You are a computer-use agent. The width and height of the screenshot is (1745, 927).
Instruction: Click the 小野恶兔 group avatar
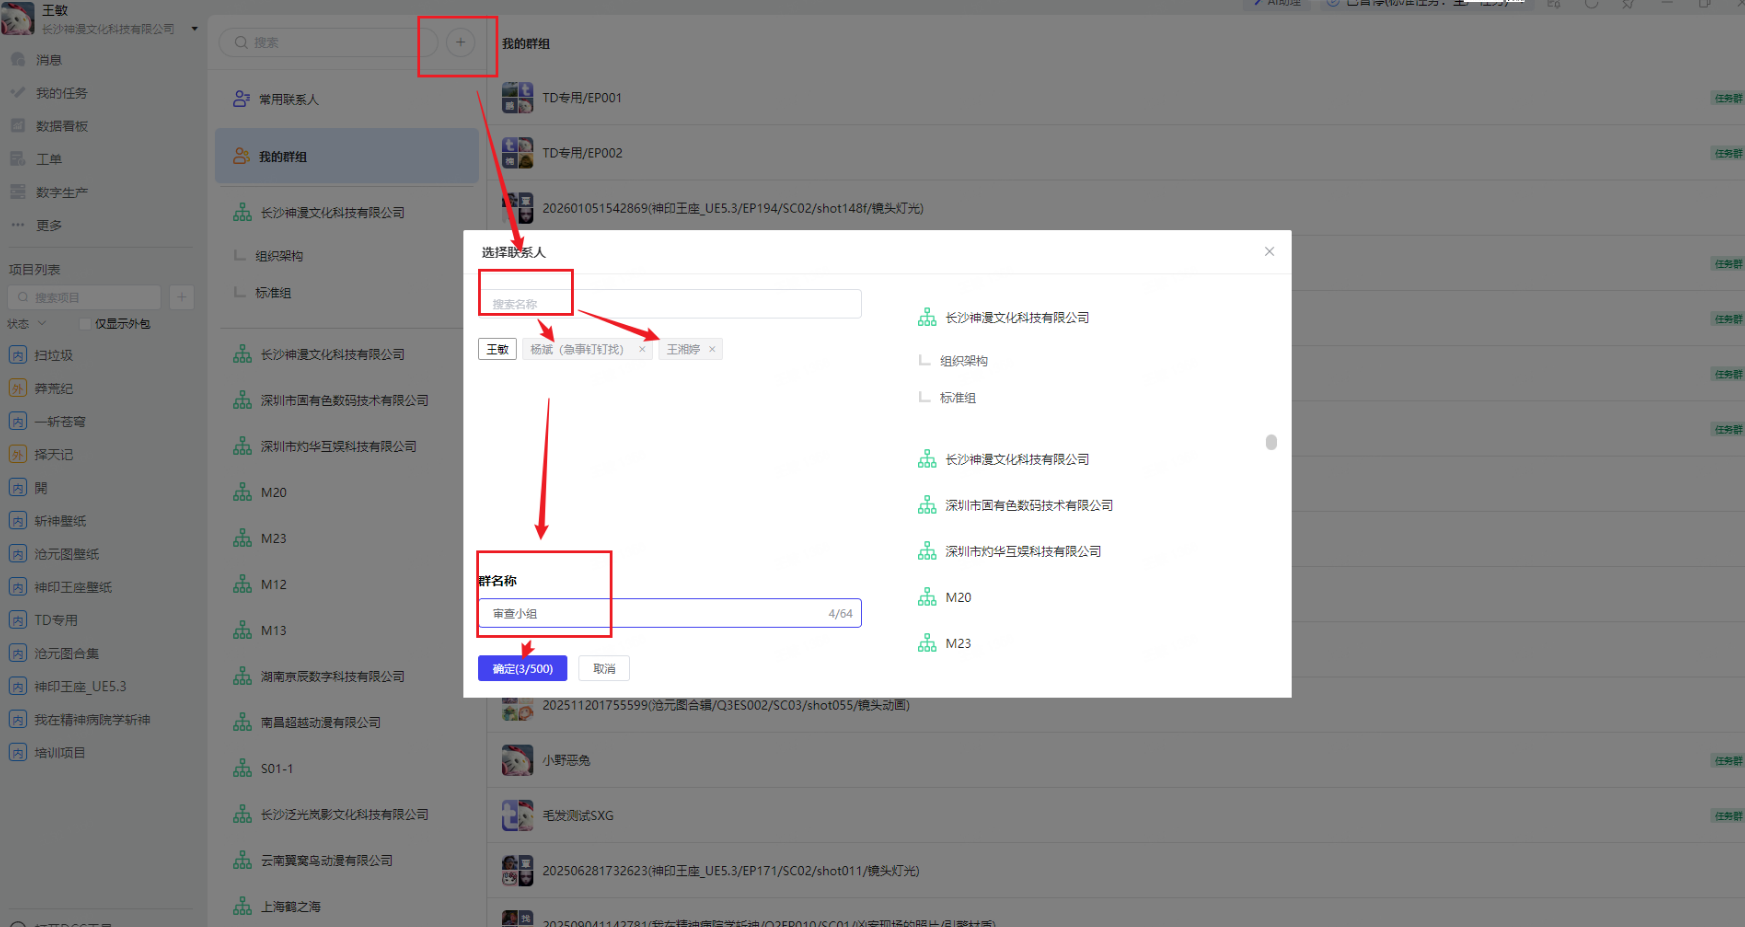[x=517, y=760]
